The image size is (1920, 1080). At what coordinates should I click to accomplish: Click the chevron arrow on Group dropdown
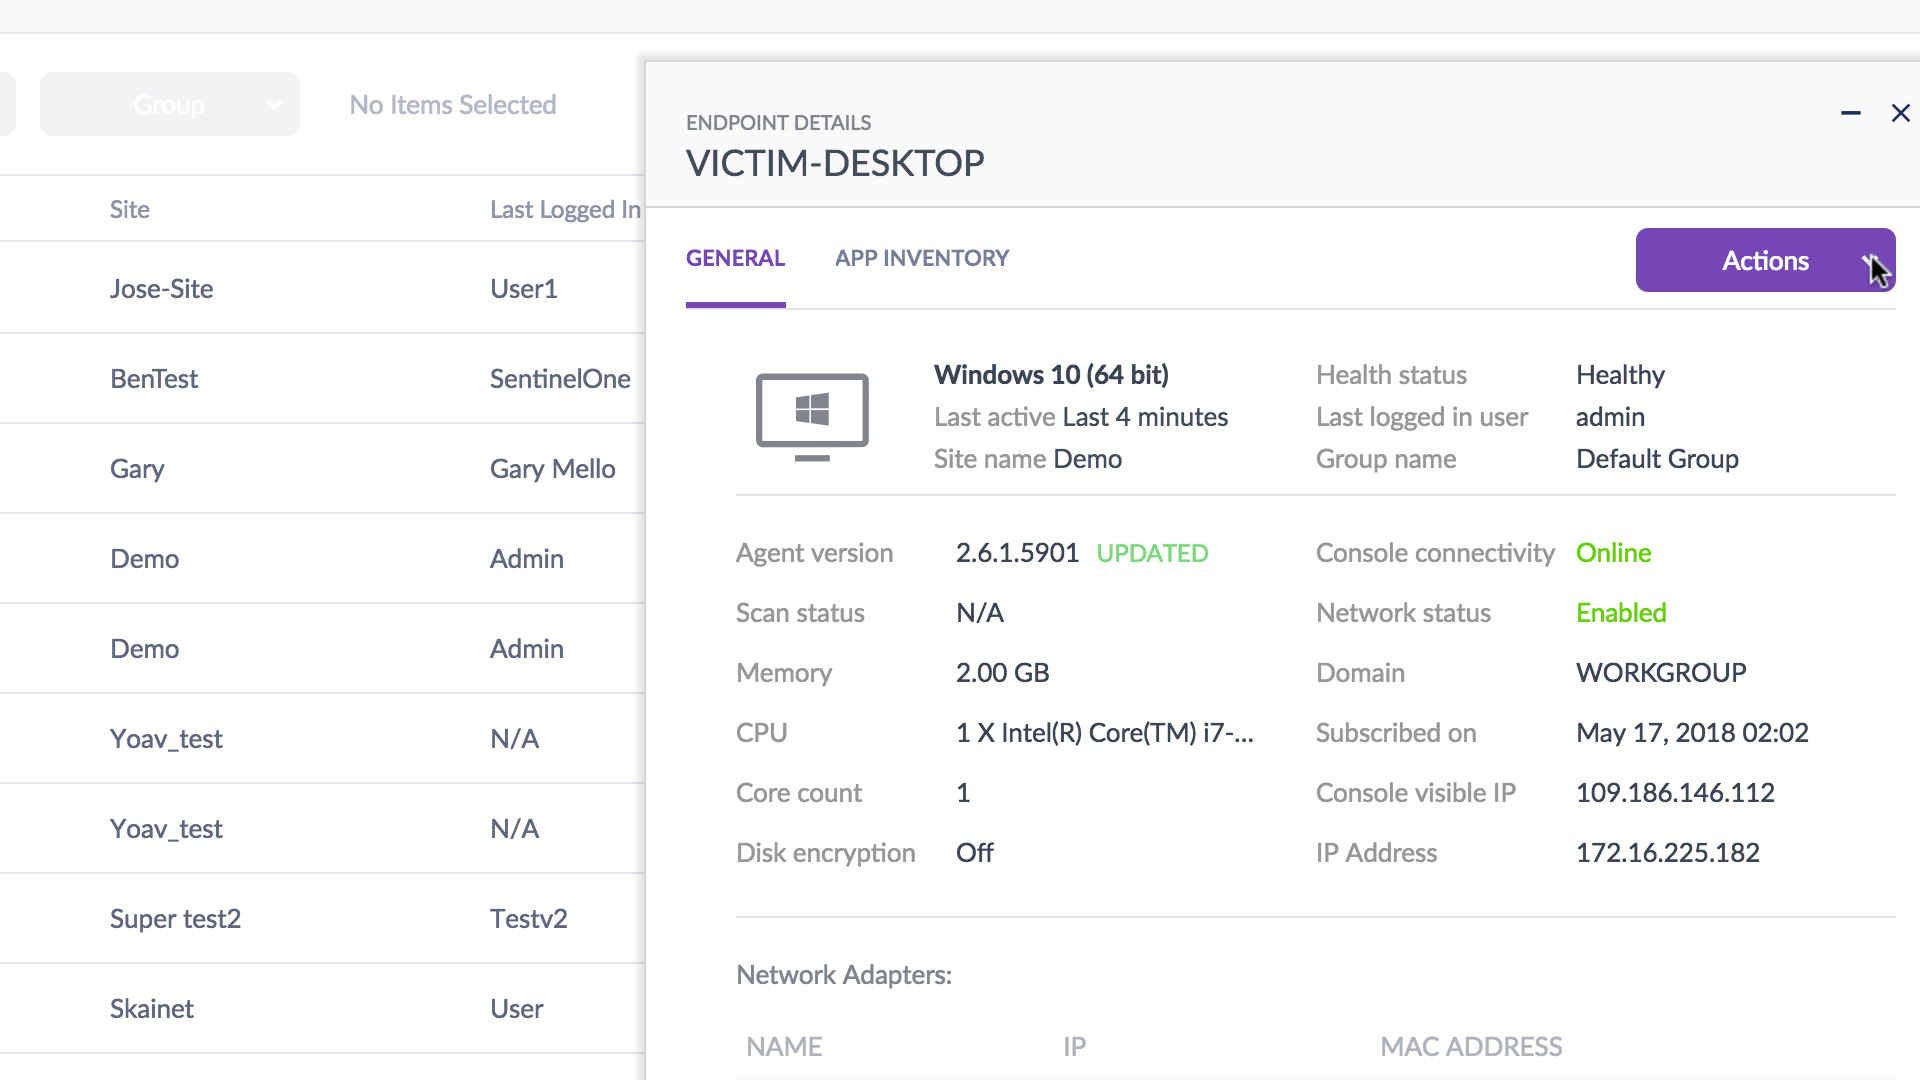[x=273, y=104]
